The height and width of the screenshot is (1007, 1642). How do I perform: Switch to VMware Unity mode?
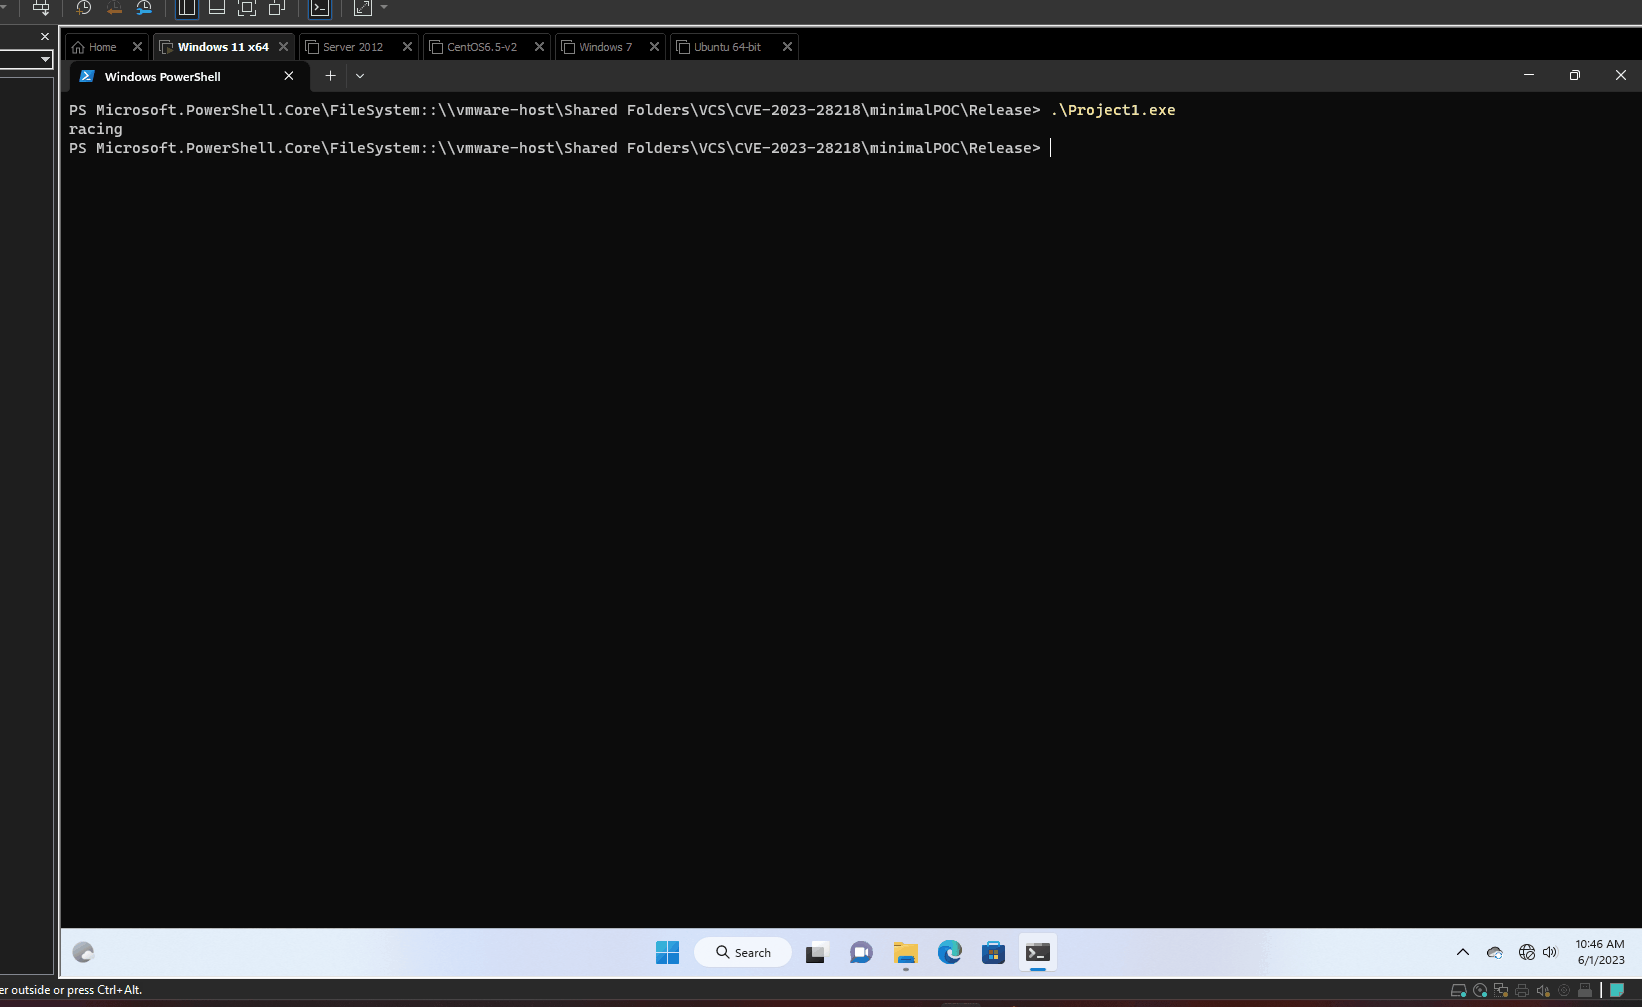click(277, 8)
